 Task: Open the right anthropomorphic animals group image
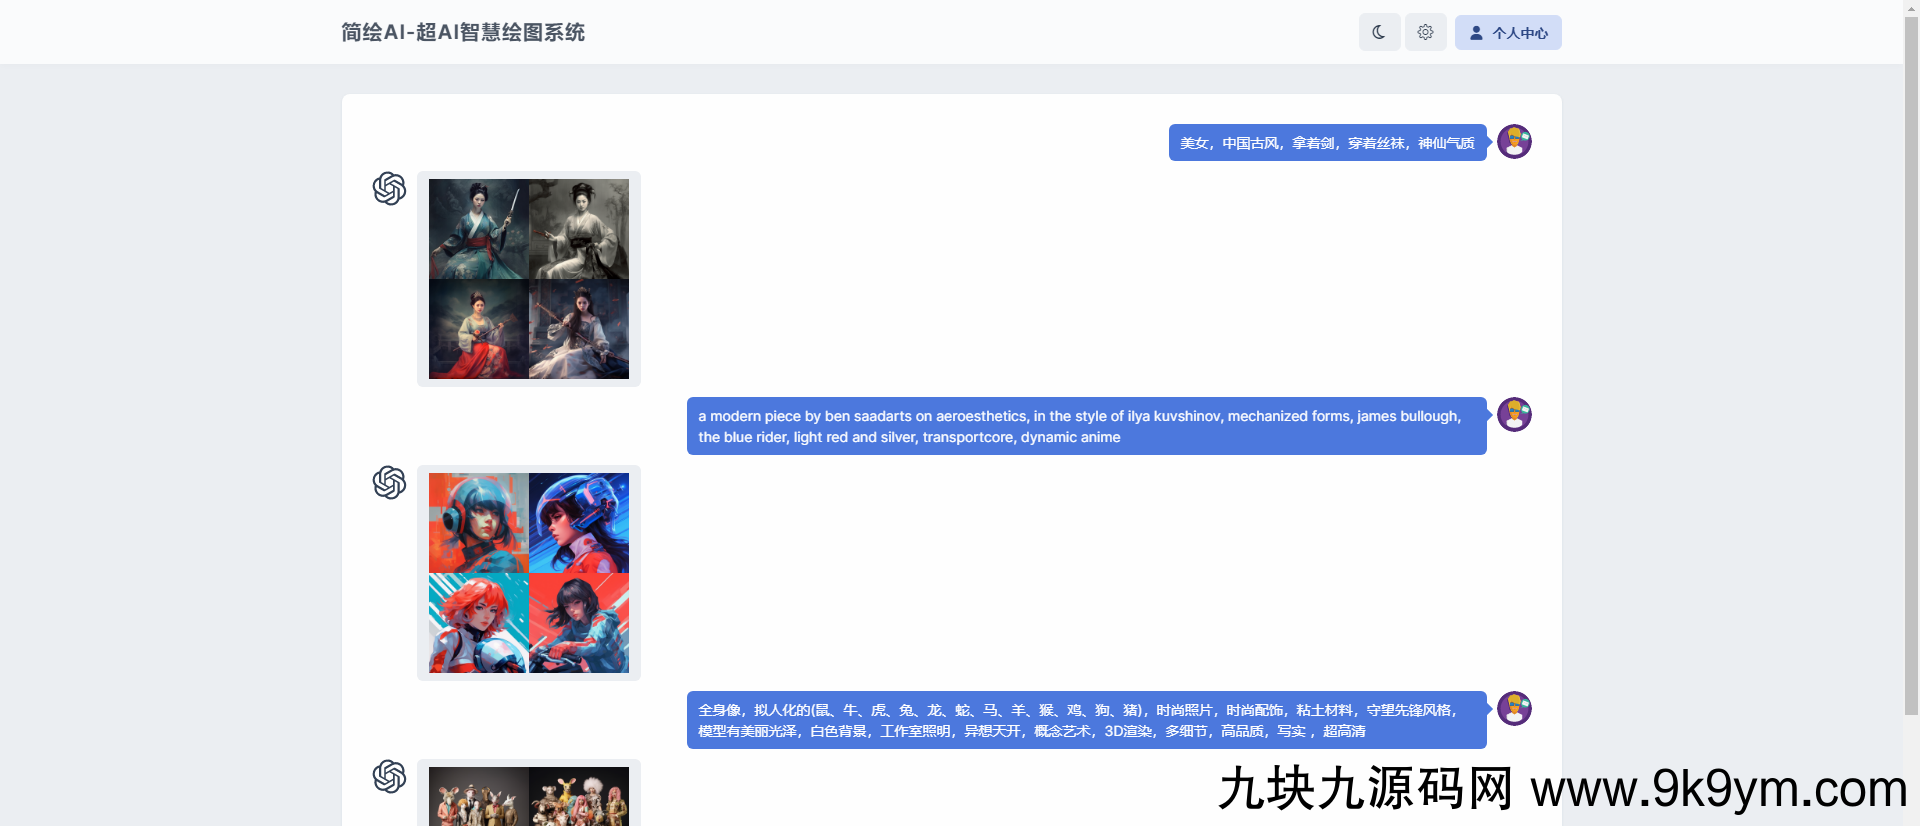click(x=579, y=796)
